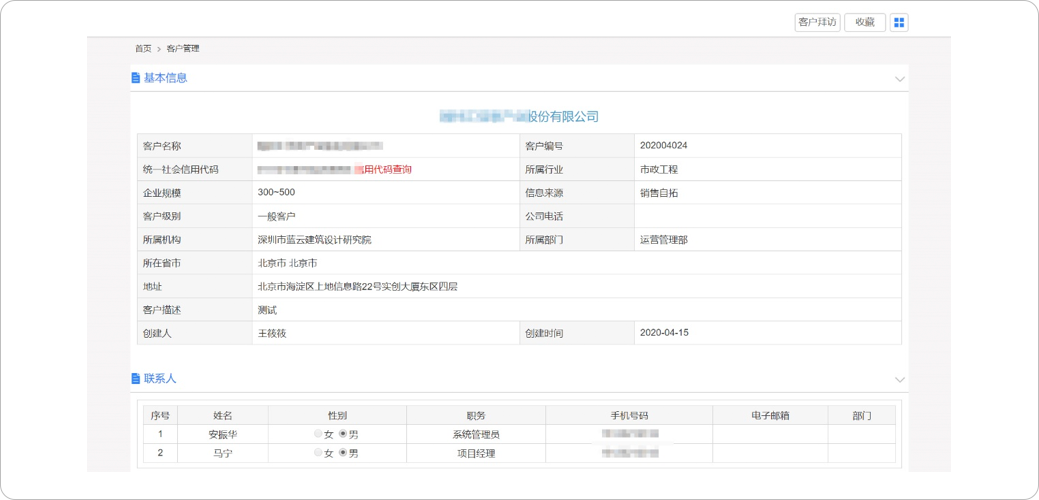Image resolution: width=1039 pixels, height=500 pixels.
Task: Open the blue grid view icon
Action: [899, 23]
